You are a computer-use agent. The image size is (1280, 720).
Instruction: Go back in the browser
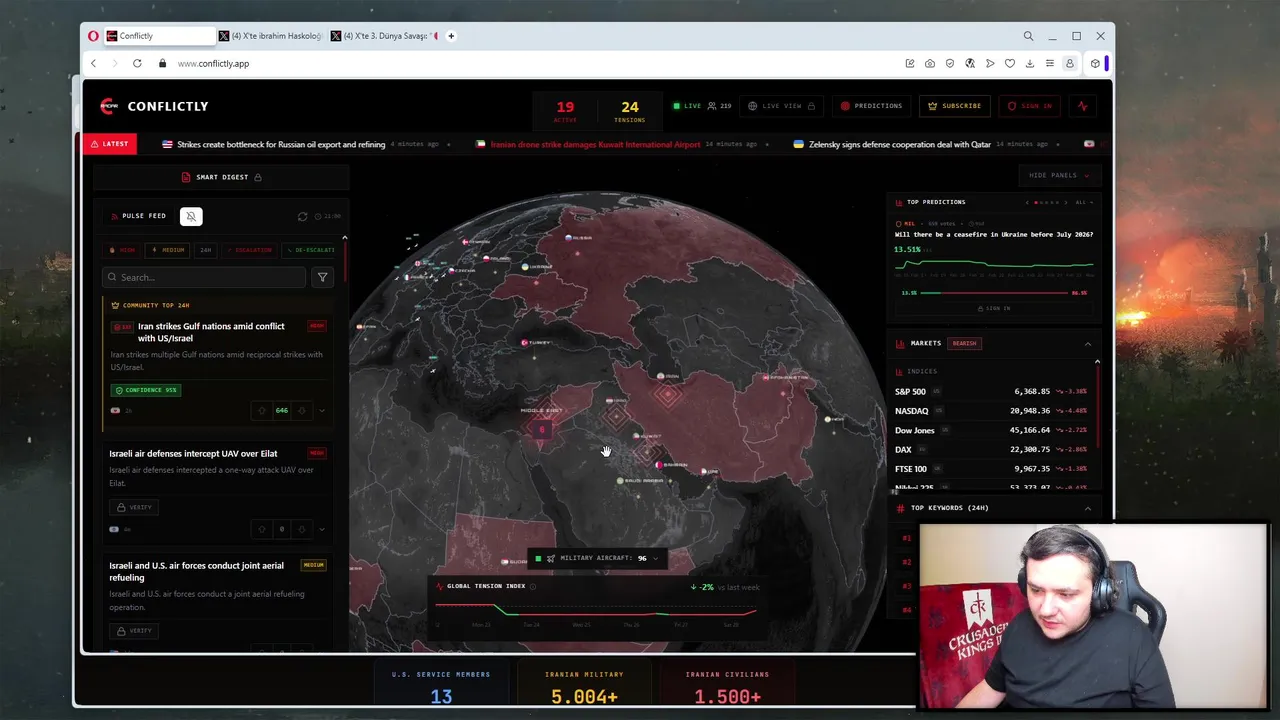click(94, 63)
